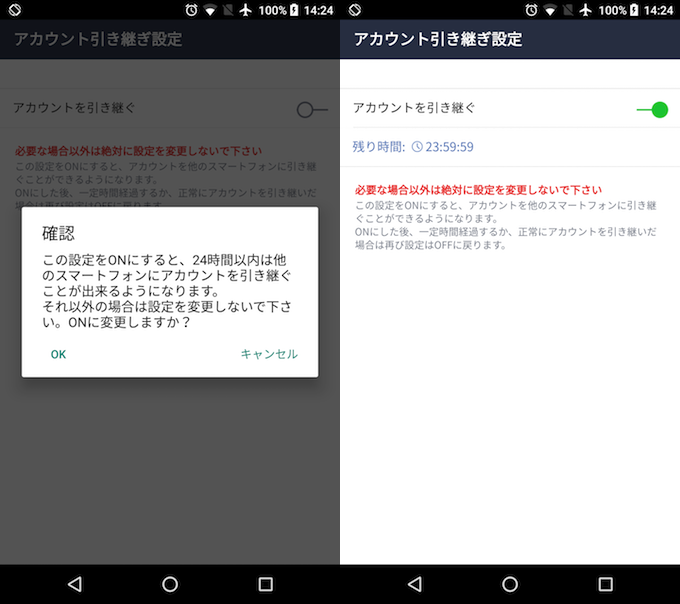Tap clock icon beside 残り時間 countdown
Viewport: 680px width, 604px height.
click(417, 147)
